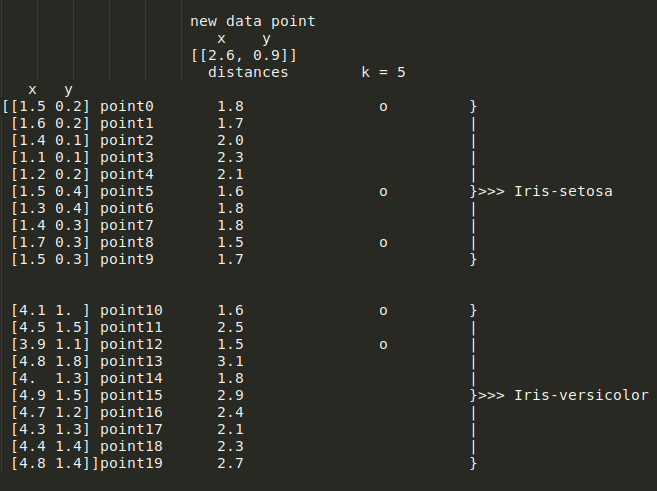This screenshot has width=657, height=491.
Task: Click the distance value 3.1 for point13
Action: point(230,361)
